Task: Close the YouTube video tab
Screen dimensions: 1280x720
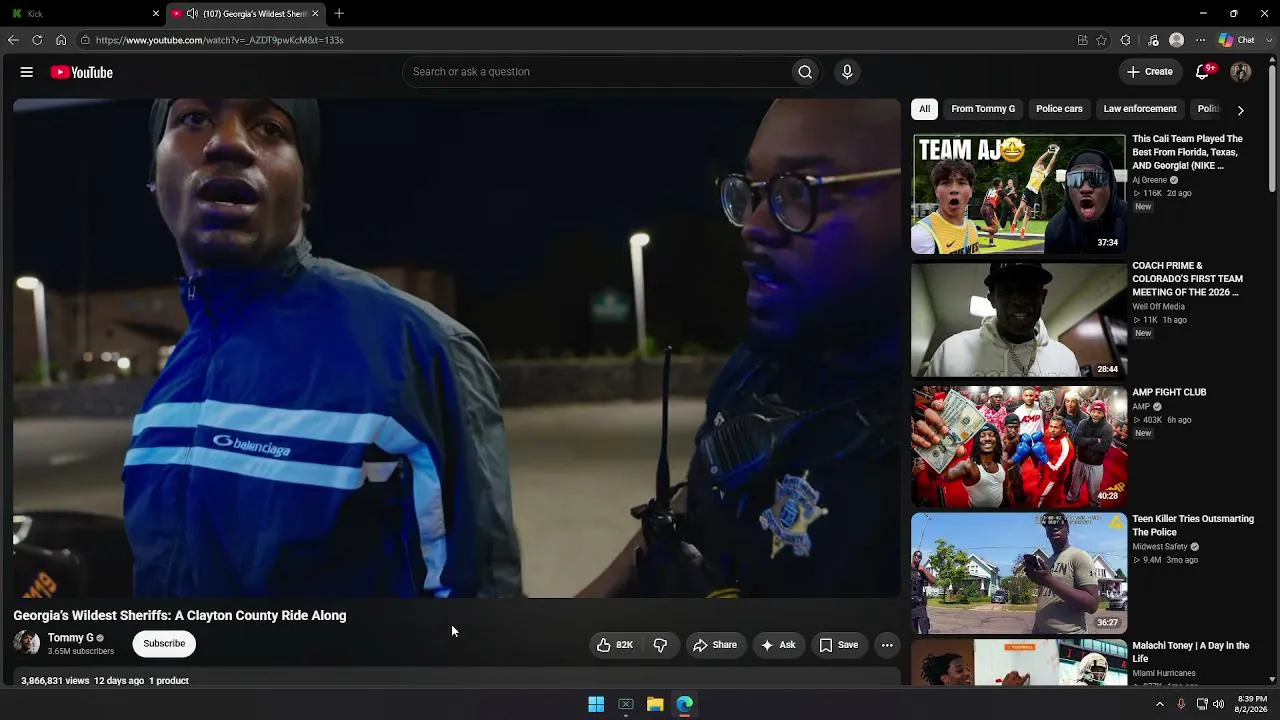Action: pos(315,14)
